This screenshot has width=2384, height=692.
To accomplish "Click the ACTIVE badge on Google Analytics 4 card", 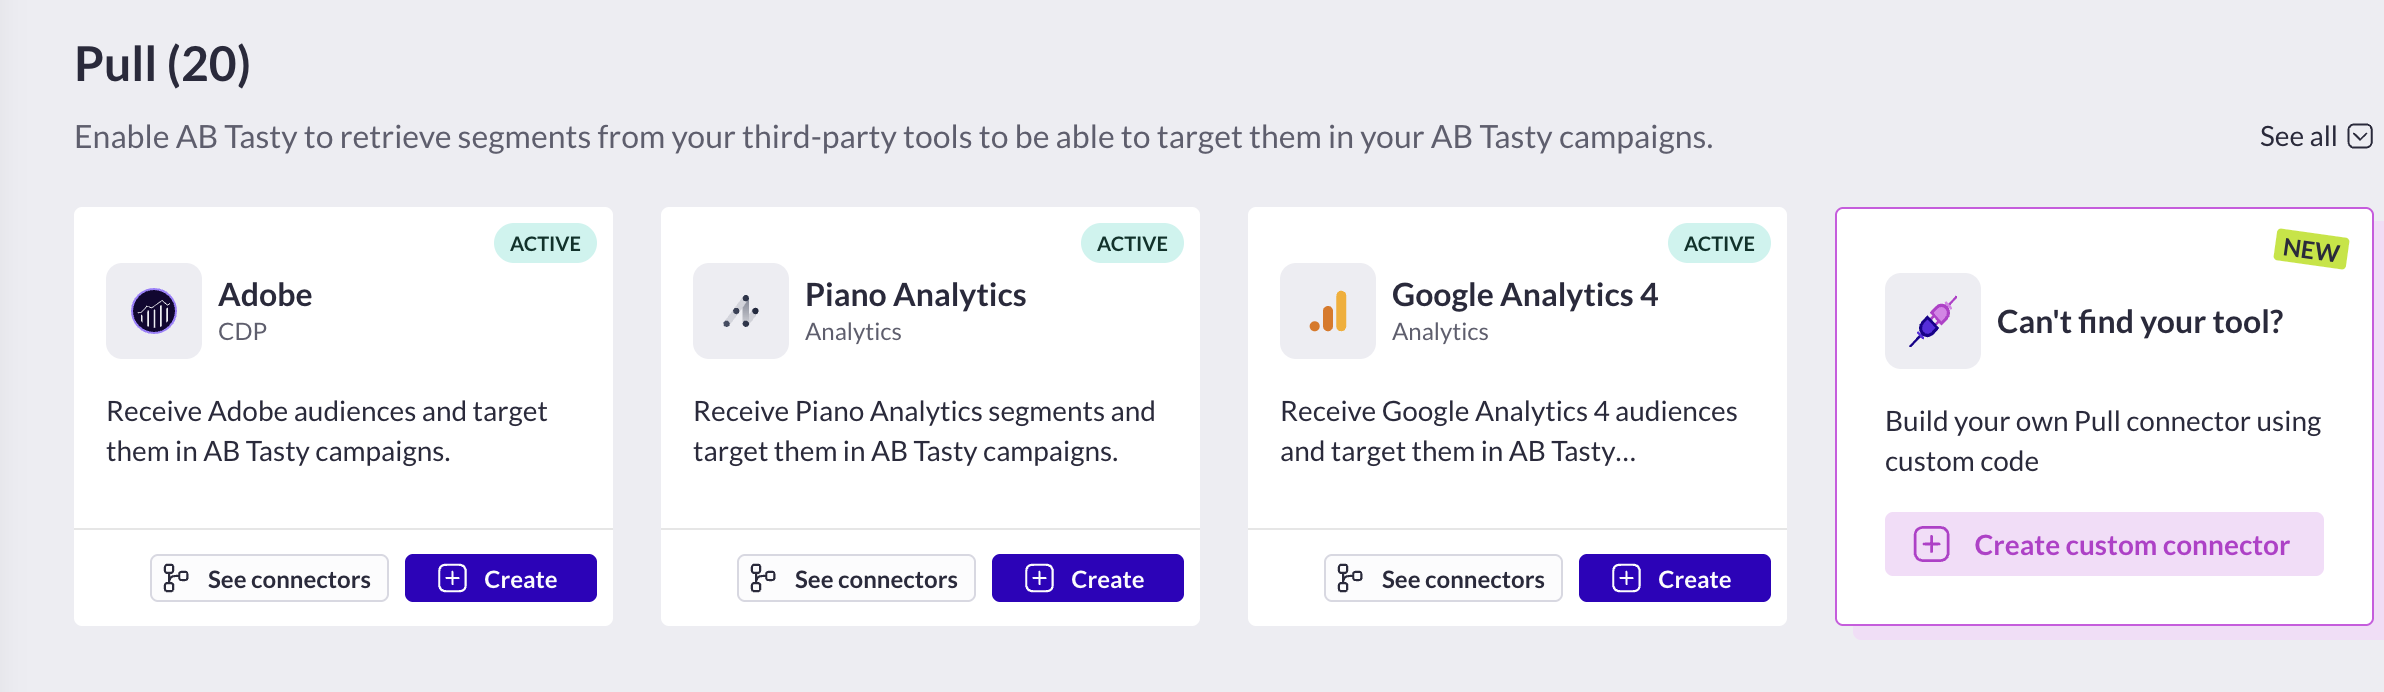I will pos(1719,244).
